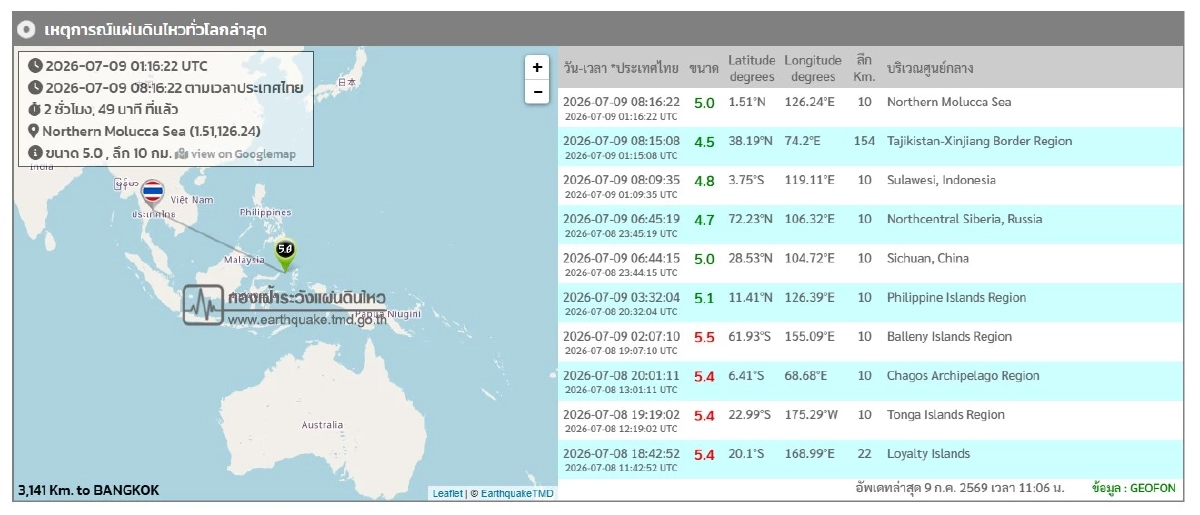The width and height of the screenshot is (1200, 515).
Task: Select the Tajikistan-Xinjiang Border Region row
Action: point(868,147)
